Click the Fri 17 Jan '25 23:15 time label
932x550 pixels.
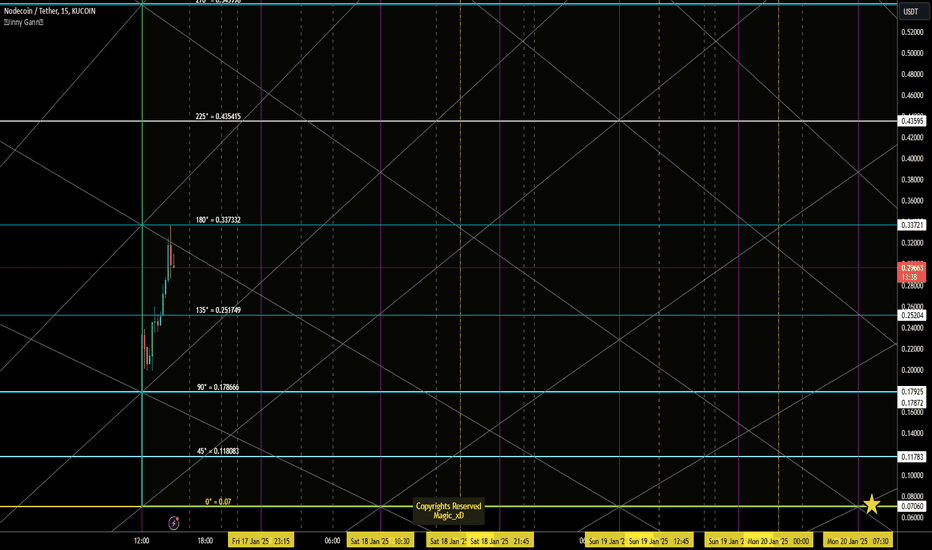click(261, 540)
